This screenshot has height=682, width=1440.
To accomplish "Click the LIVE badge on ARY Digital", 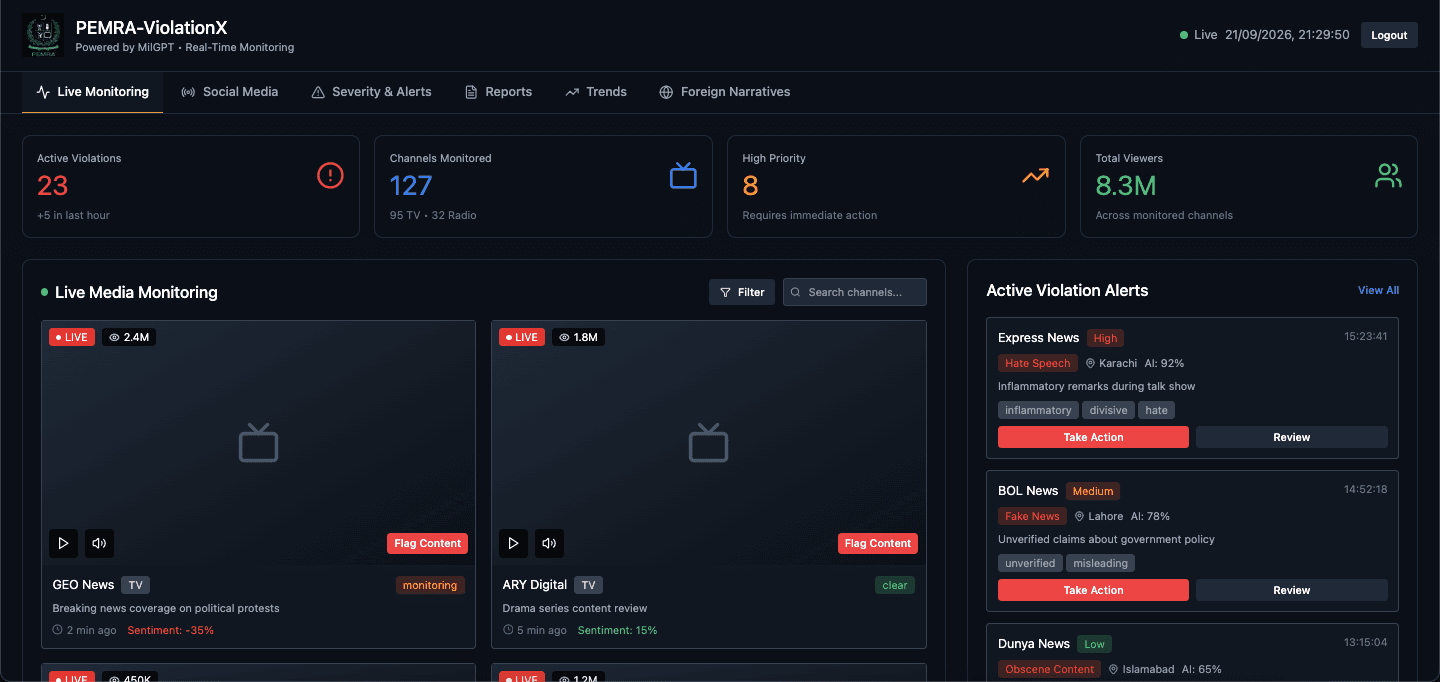I will [522, 337].
